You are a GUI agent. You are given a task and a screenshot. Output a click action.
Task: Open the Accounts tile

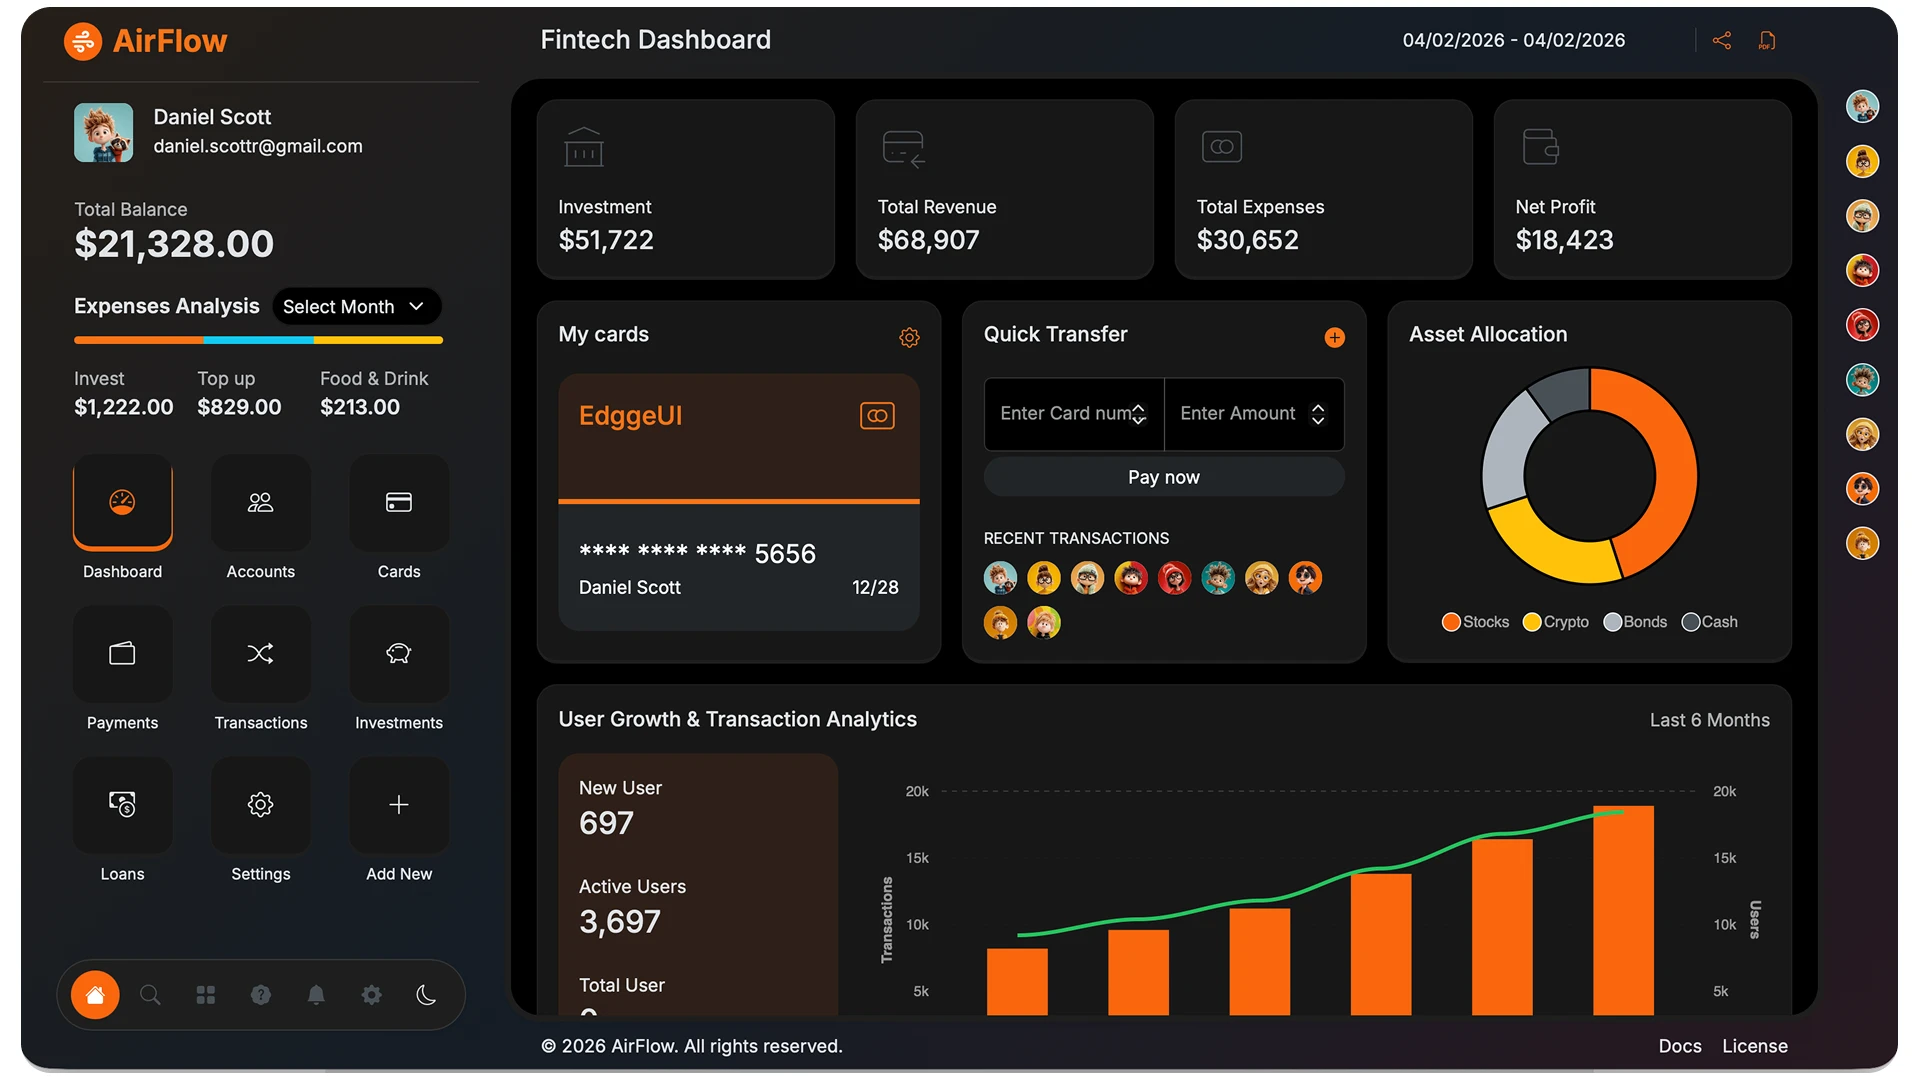coord(260,503)
